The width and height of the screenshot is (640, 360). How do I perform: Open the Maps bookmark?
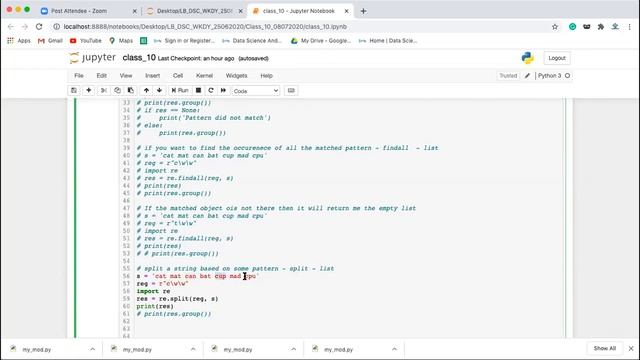(121, 40)
